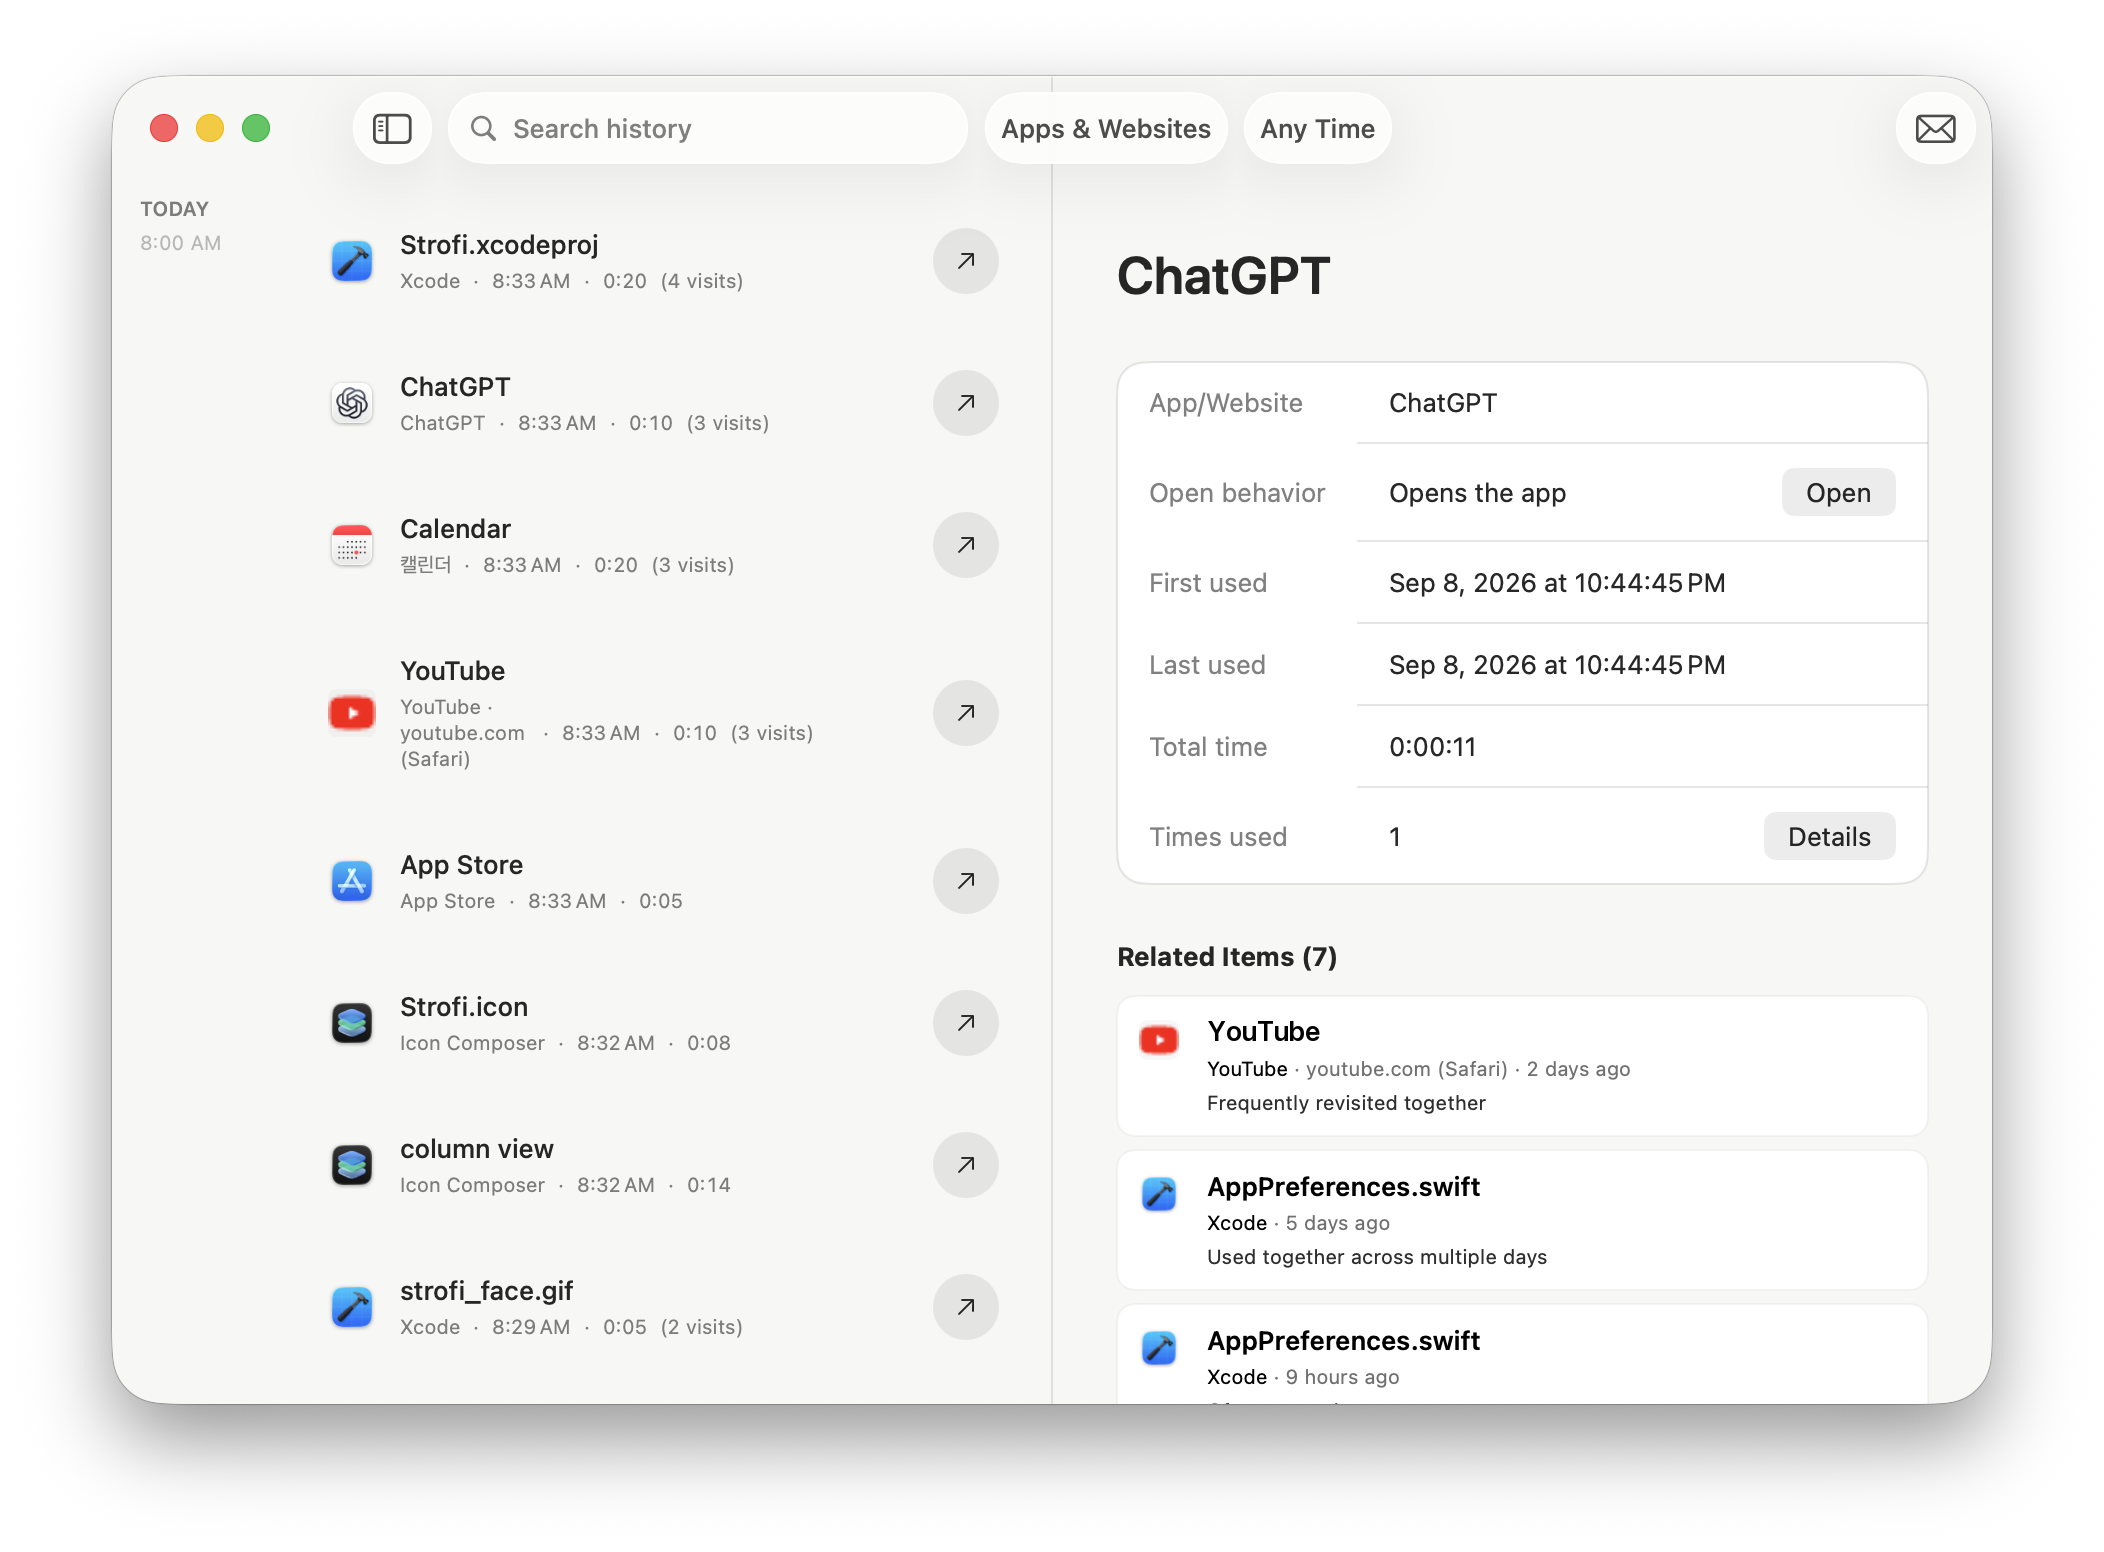The width and height of the screenshot is (2104, 1552).
Task: Click the Details button
Action: [x=1829, y=837]
